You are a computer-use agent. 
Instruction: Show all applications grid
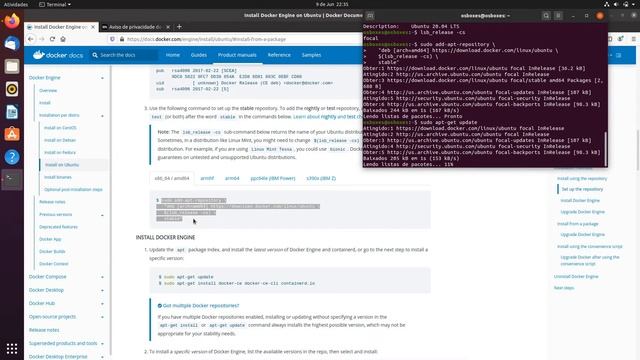coord(12,349)
